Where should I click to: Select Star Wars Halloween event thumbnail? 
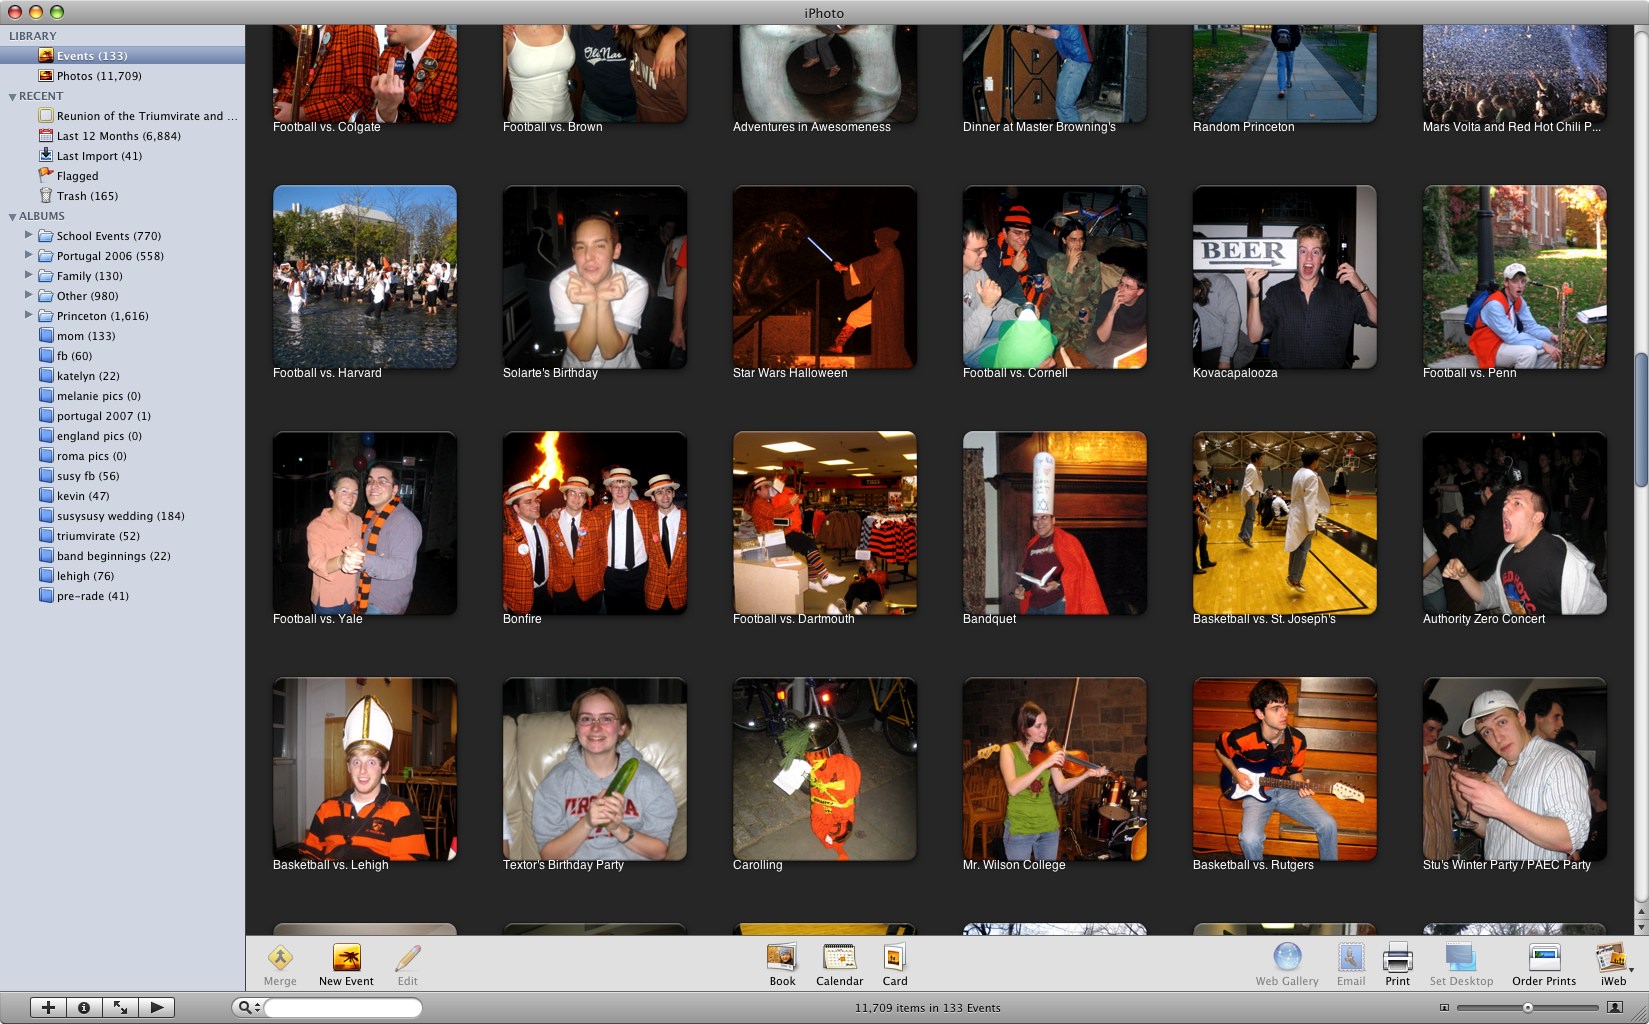coord(825,277)
